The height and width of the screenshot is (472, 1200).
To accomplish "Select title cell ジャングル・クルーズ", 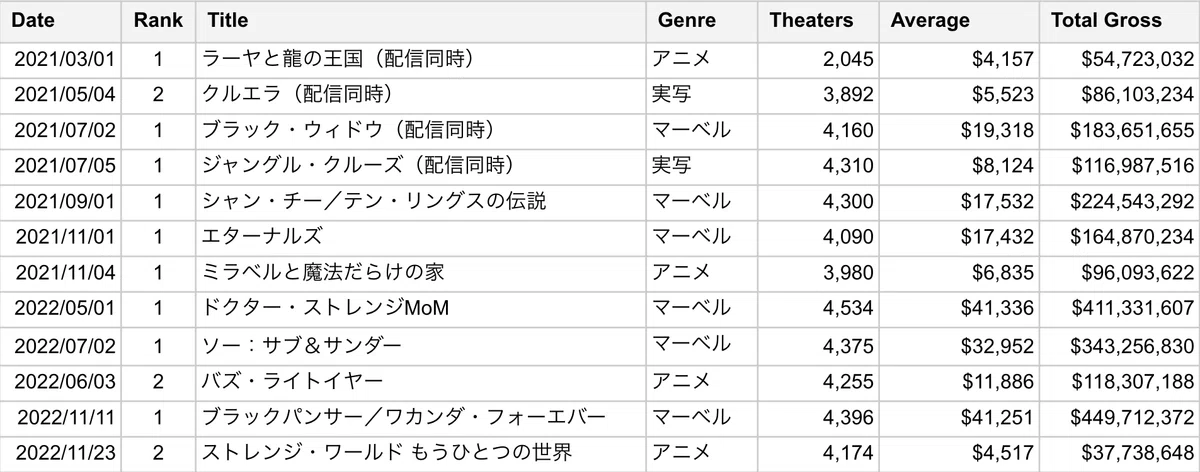I will (x=420, y=166).
